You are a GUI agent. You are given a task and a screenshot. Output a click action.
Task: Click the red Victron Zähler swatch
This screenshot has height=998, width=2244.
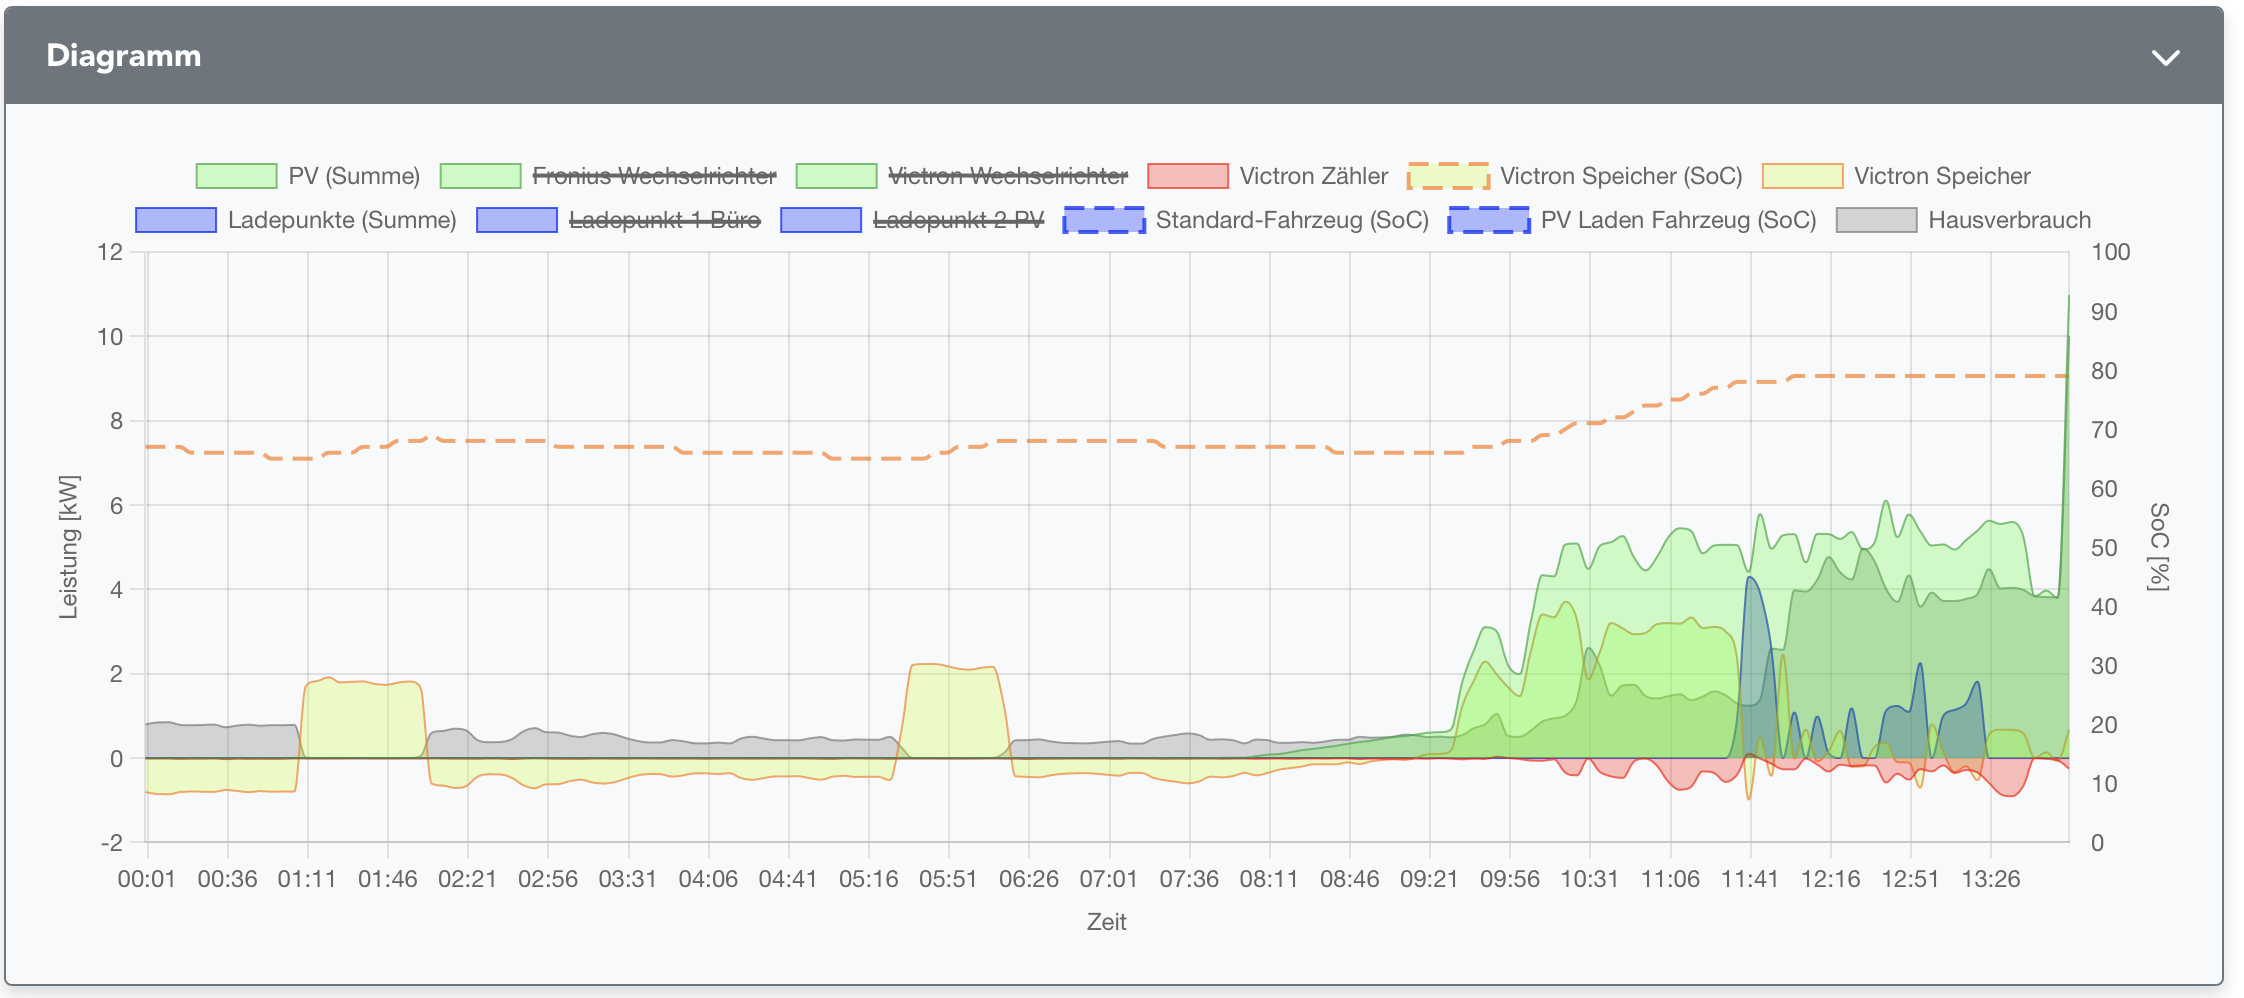click(x=1188, y=176)
